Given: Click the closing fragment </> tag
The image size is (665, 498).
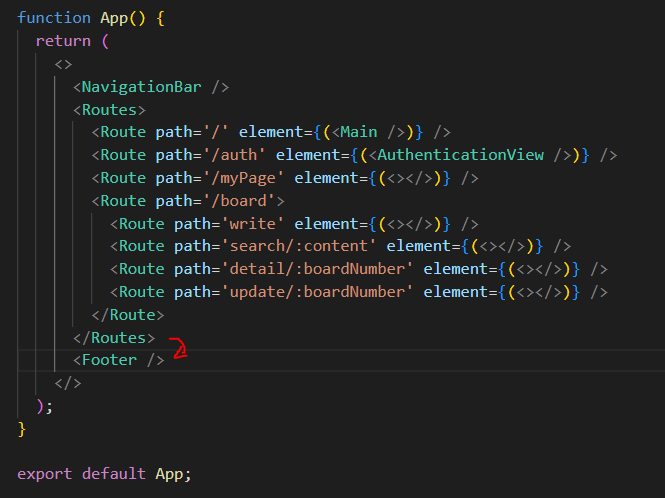Looking at the screenshot, I should tap(68, 383).
